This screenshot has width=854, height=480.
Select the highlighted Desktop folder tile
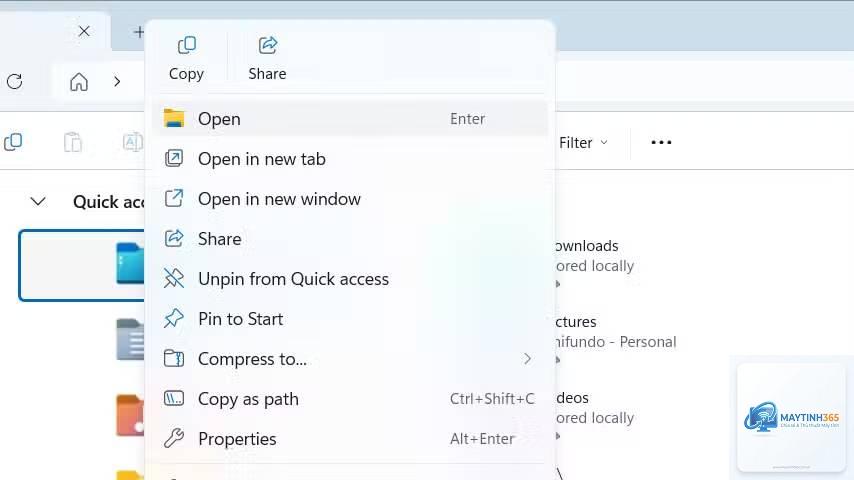[82, 265]
